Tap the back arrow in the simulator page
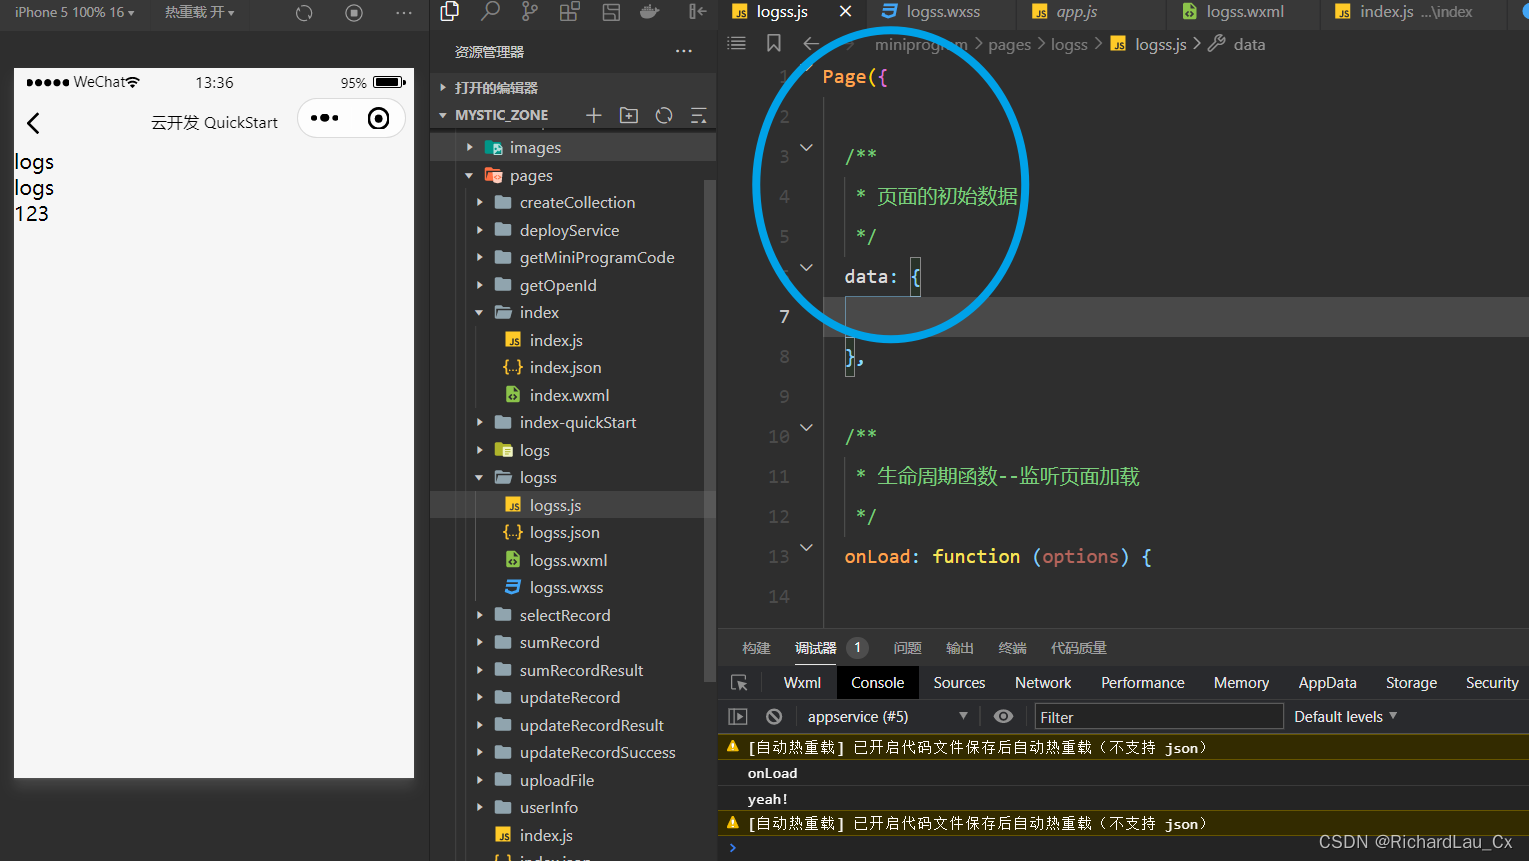Screen dimensions: 1529x861 tap(33, 123)
